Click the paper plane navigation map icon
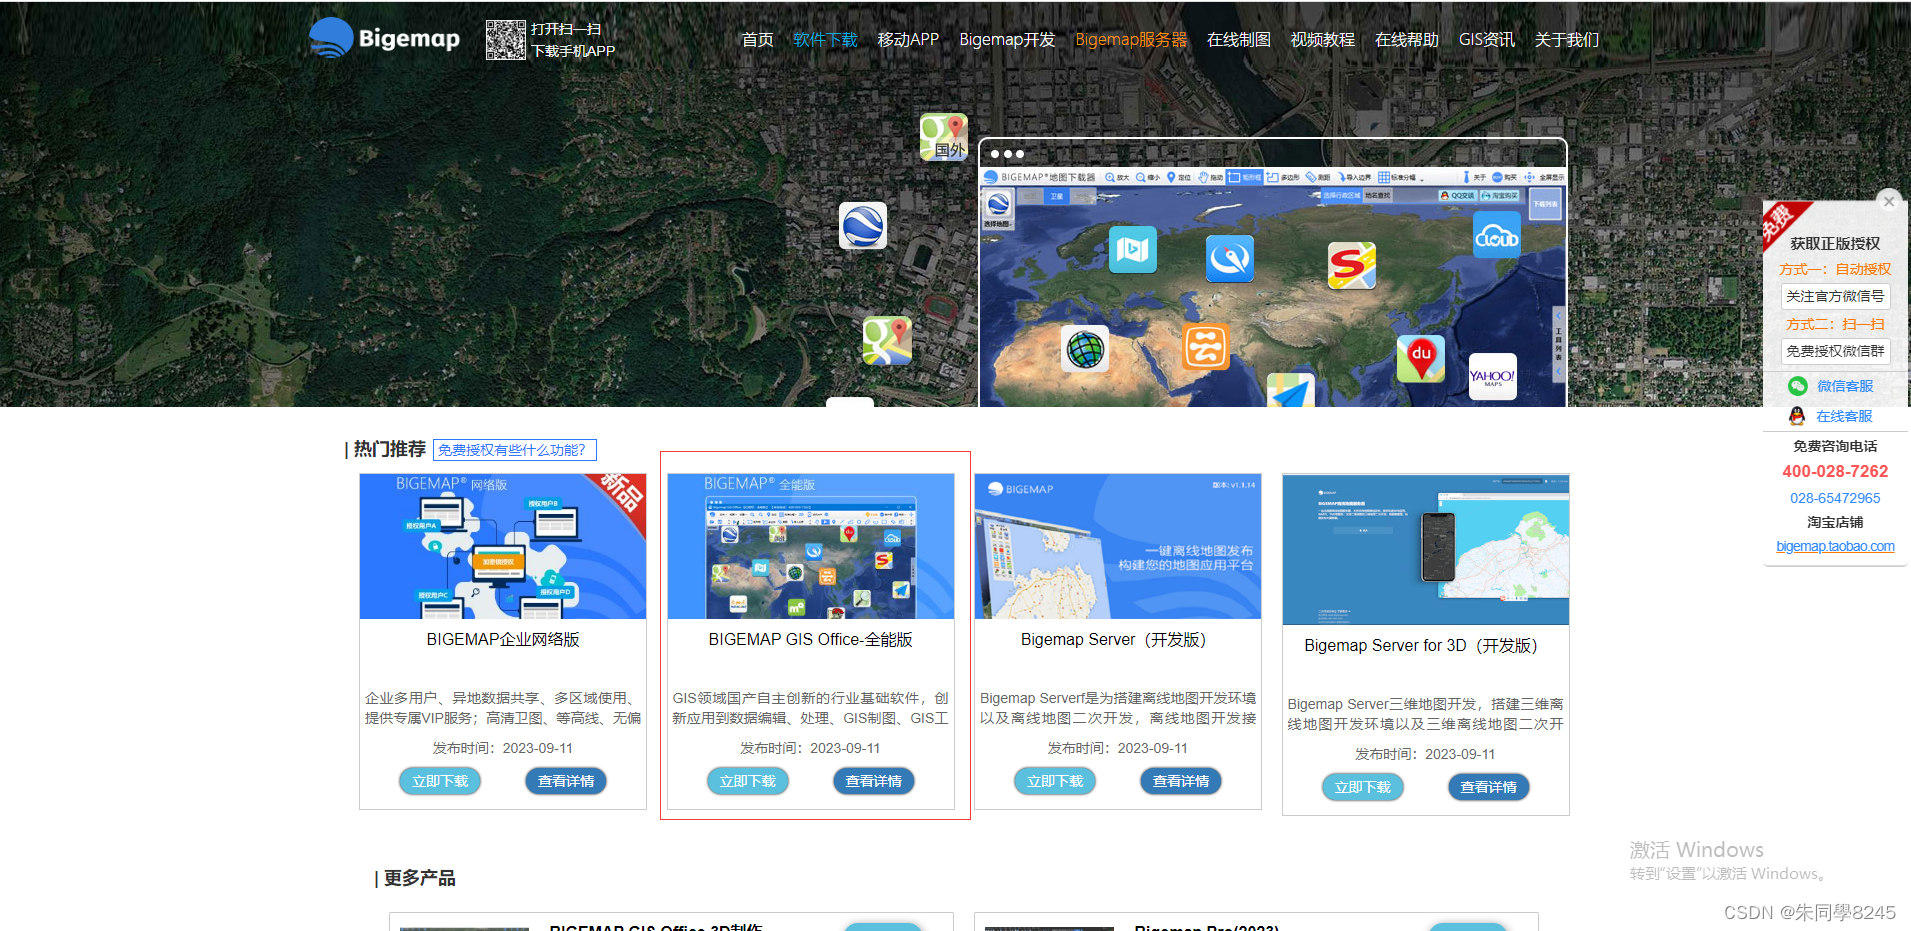 1291,391
